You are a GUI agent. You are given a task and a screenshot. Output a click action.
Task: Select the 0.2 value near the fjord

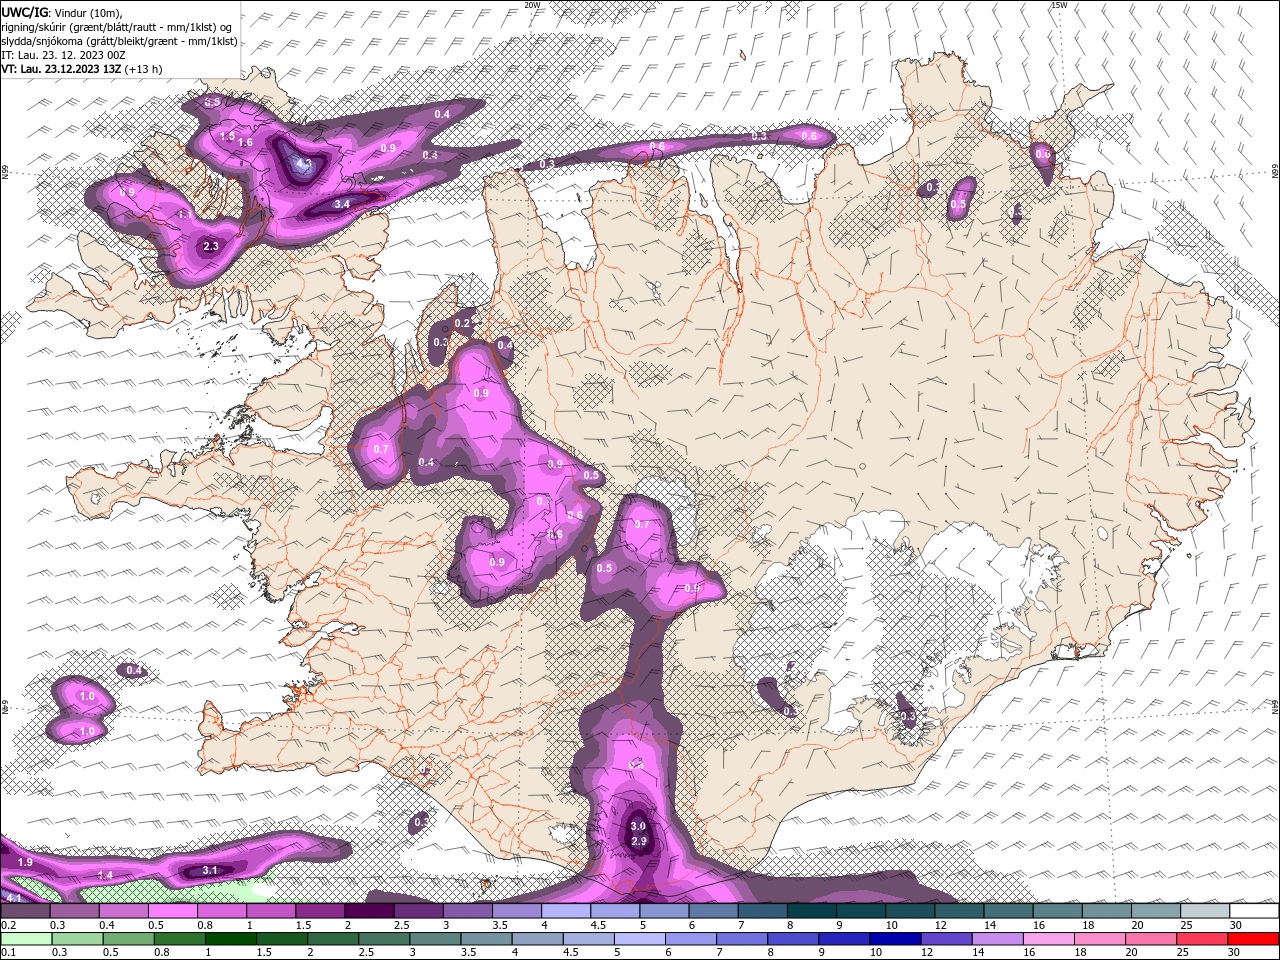click(x=462, y=323)
